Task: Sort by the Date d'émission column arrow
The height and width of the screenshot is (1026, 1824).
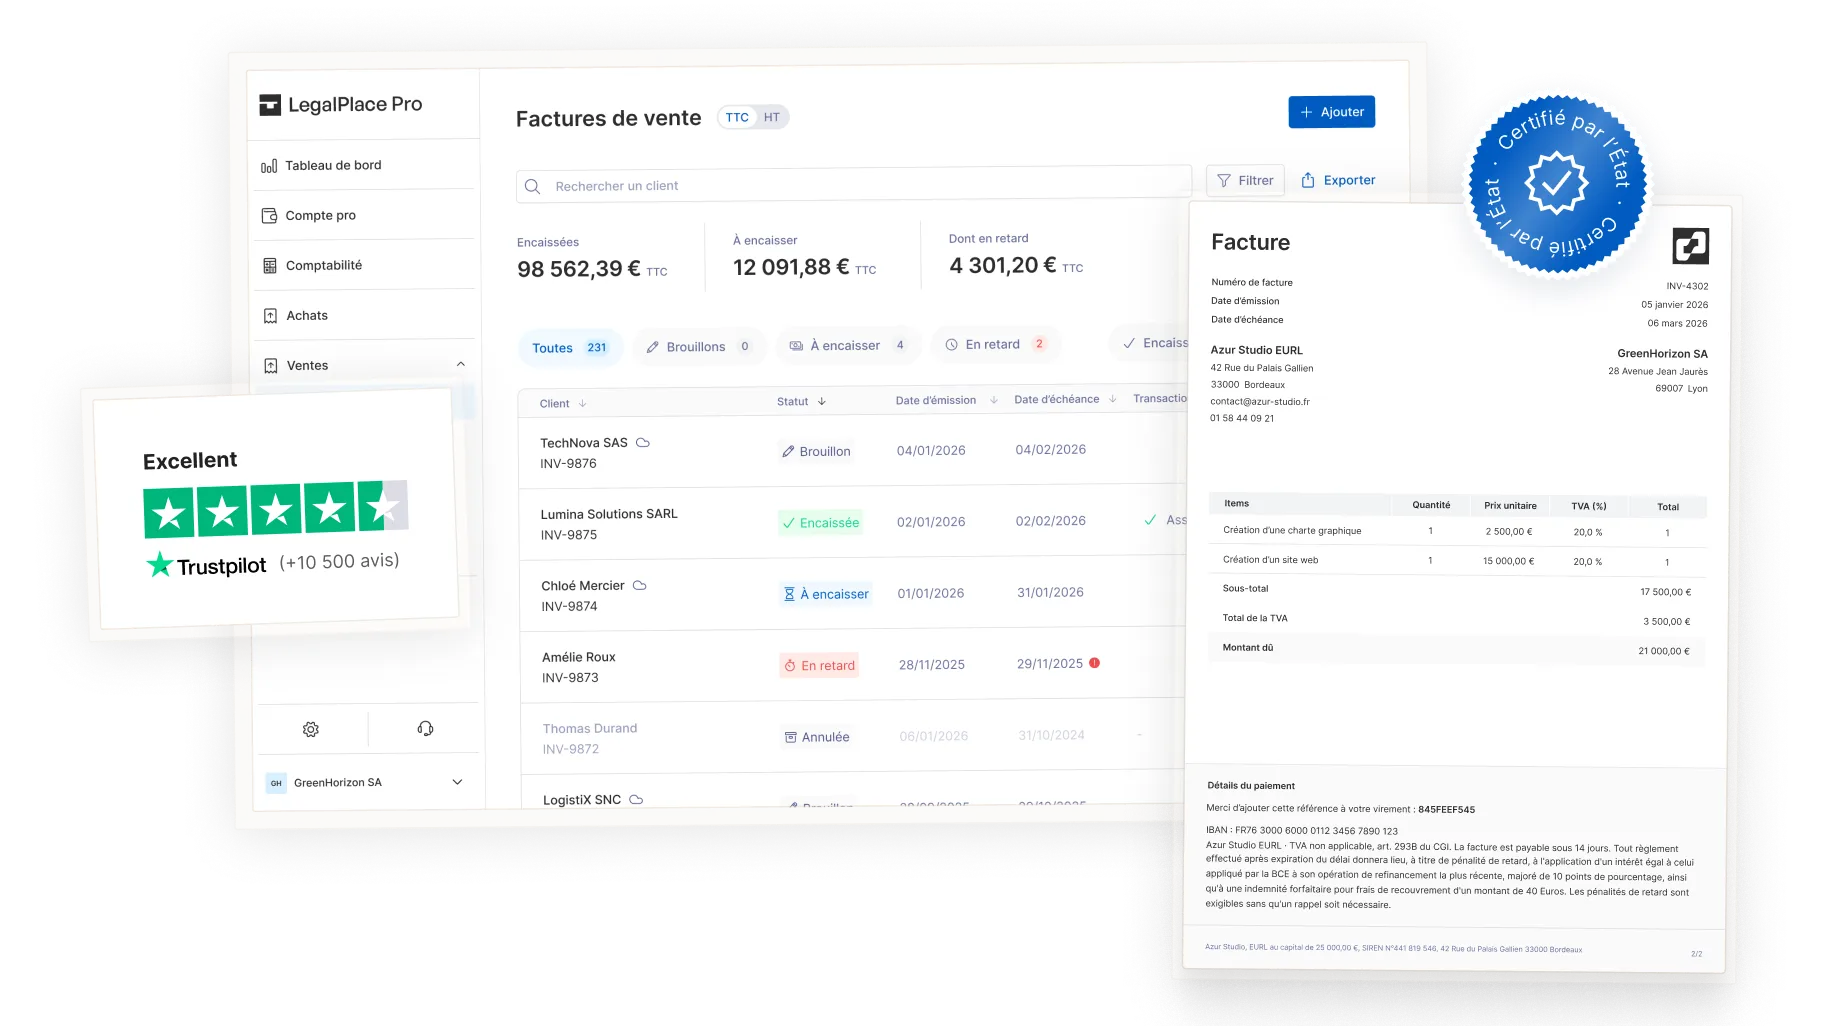Action: pos(994,400)
